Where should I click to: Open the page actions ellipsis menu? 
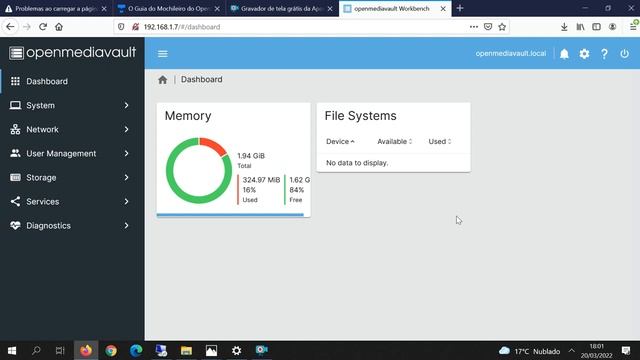tap(473, 27)
